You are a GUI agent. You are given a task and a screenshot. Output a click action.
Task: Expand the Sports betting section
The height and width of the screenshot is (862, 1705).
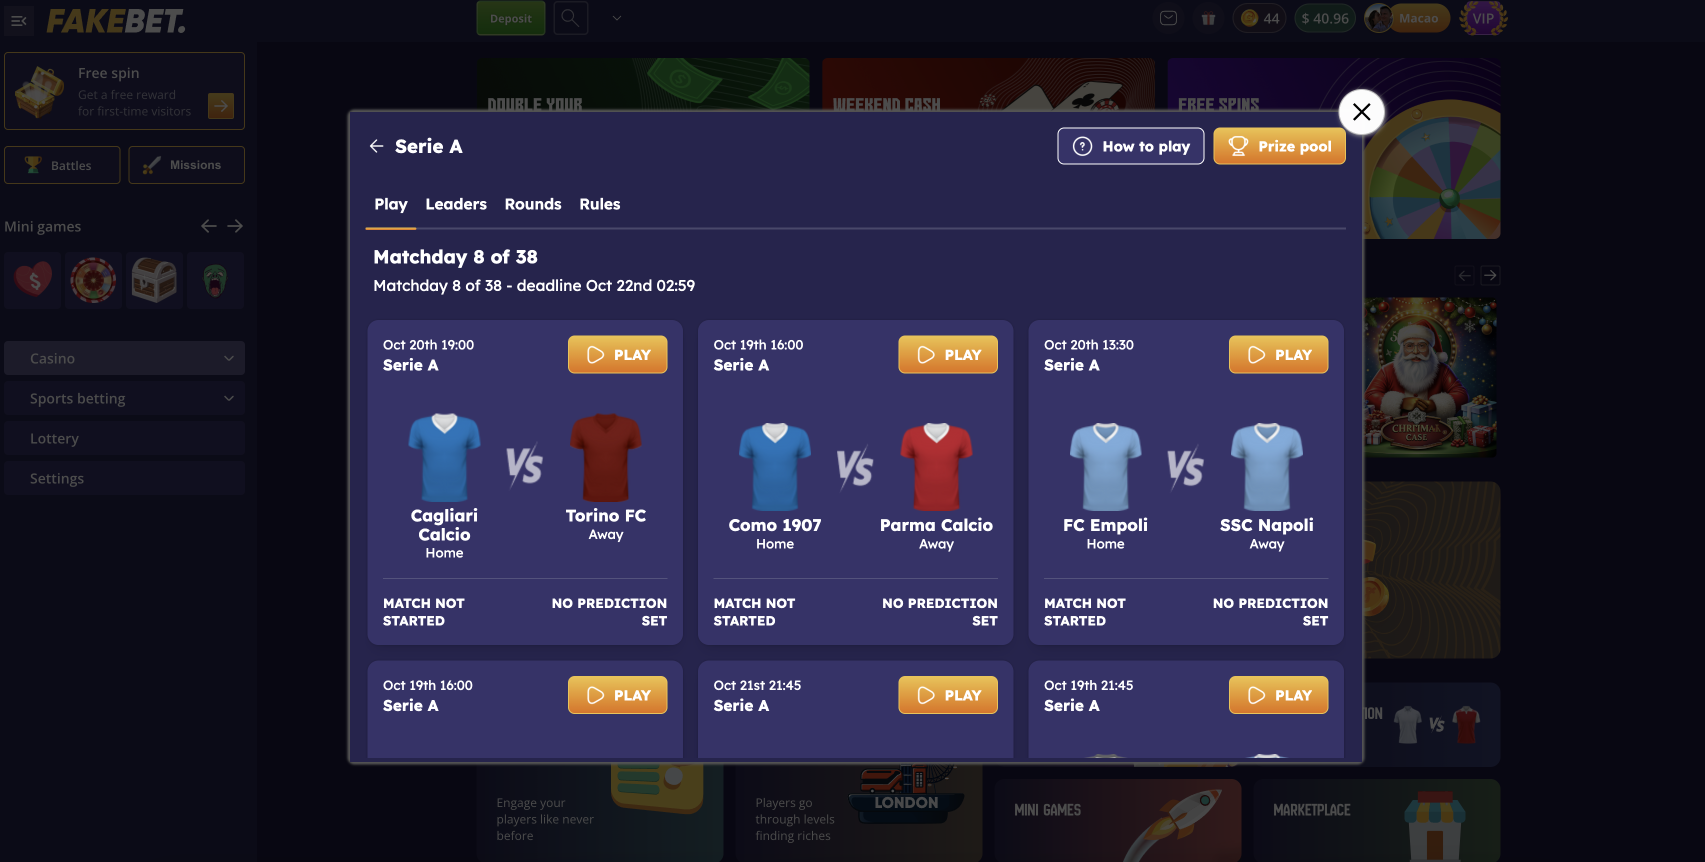(x=124, y=398)
